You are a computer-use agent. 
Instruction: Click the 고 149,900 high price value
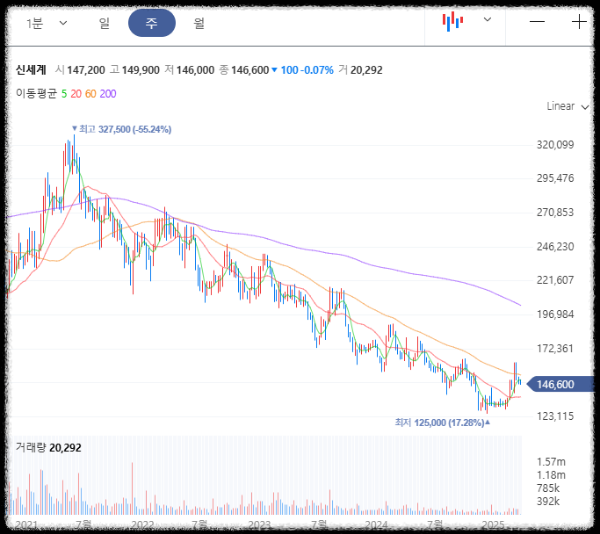pyautogui.click(x=134, y=70)
